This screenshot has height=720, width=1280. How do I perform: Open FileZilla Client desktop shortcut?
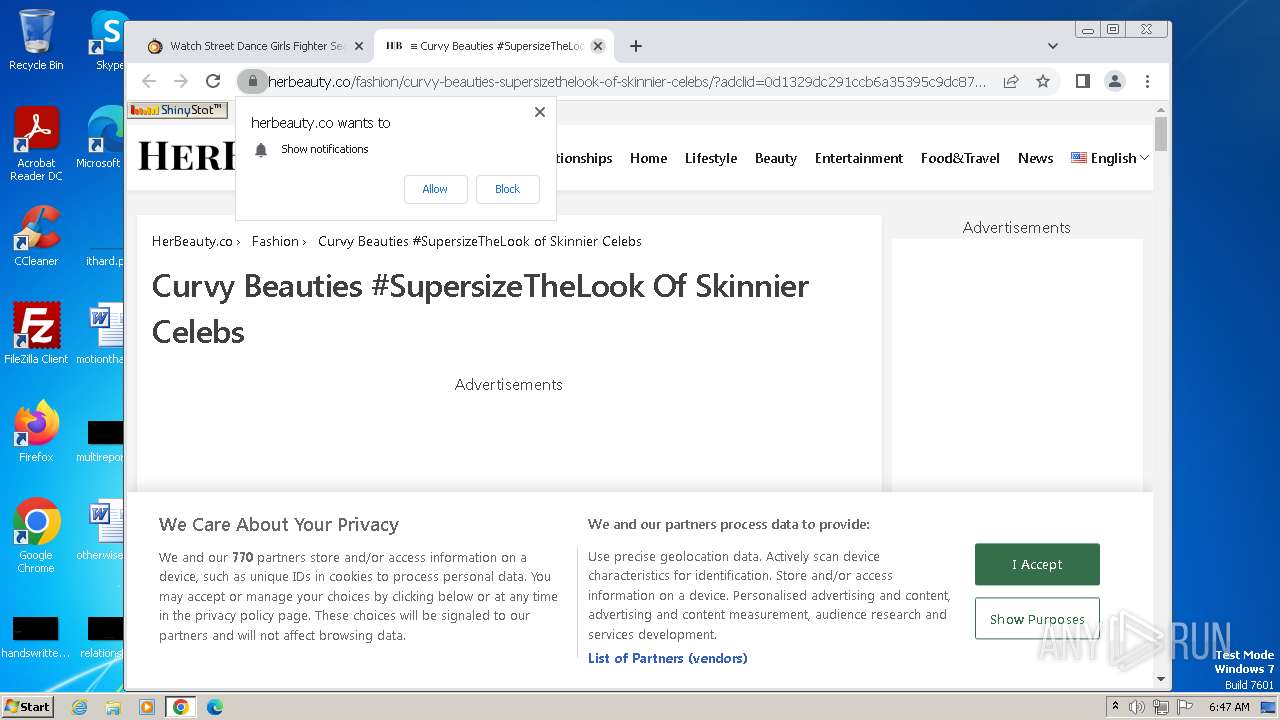tap(36, 333)
